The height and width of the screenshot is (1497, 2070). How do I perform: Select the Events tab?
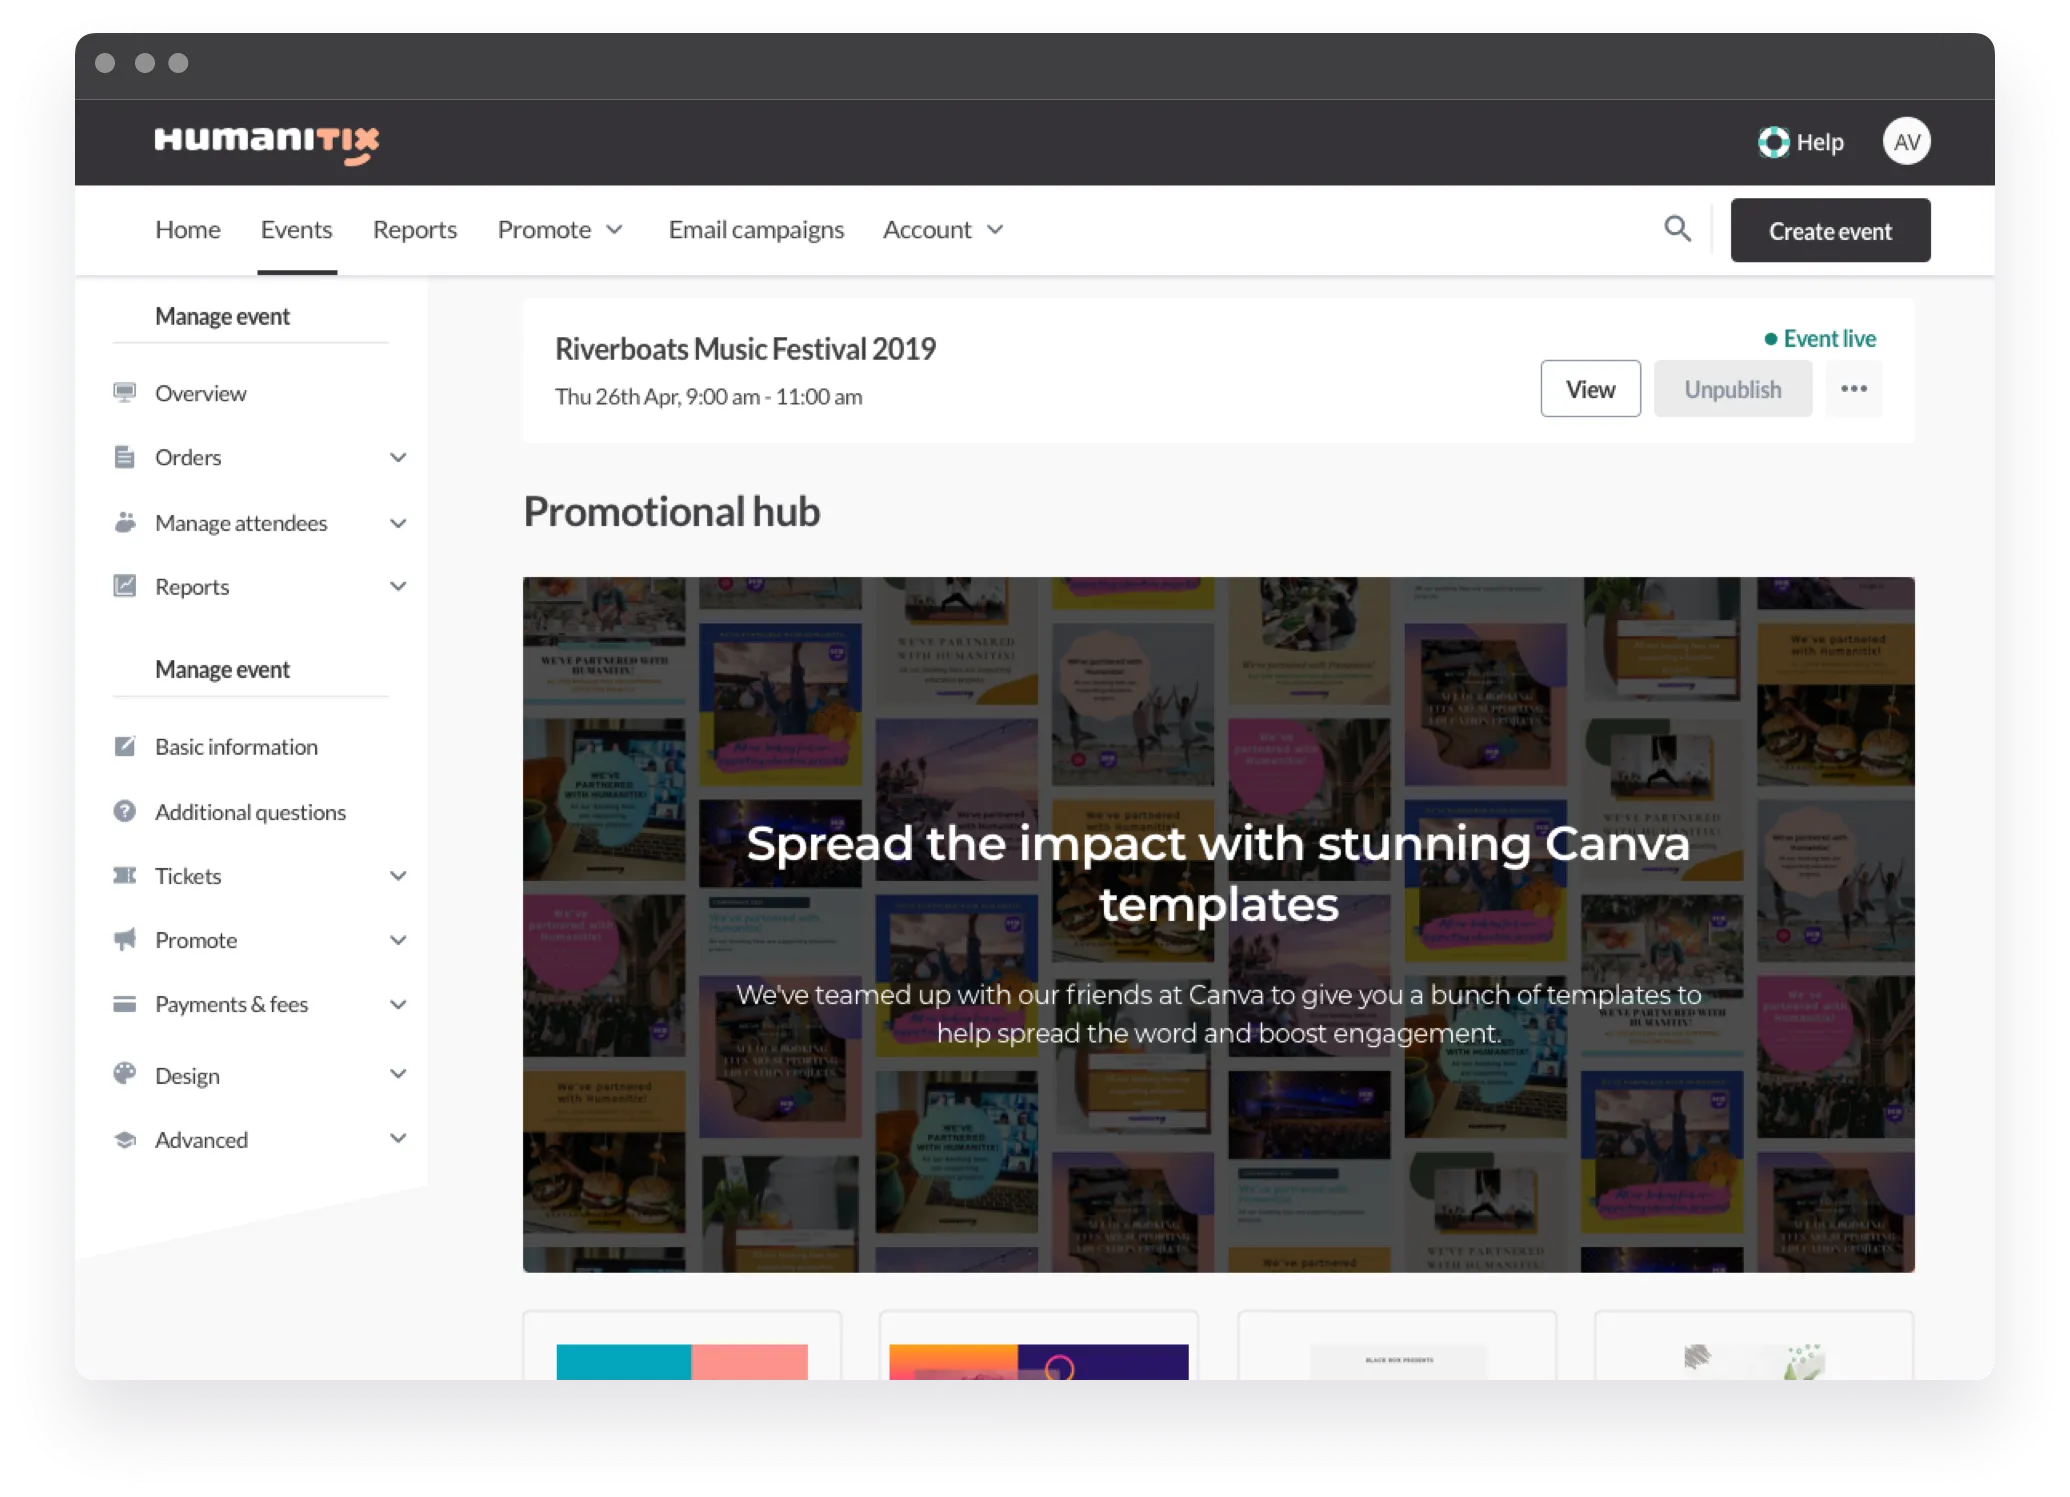(x=296, y=228)
